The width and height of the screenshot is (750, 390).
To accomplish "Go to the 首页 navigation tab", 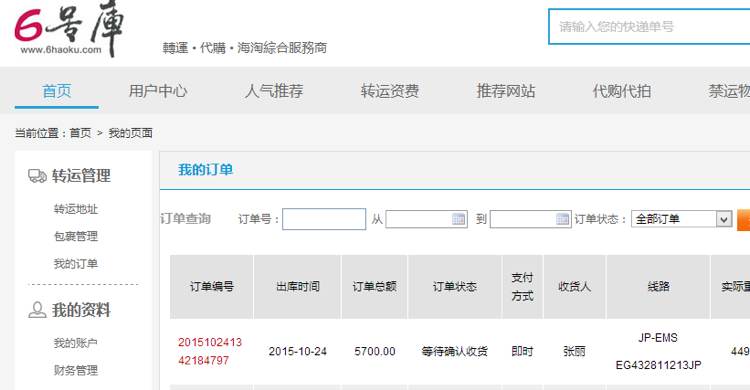I will 56,91.
